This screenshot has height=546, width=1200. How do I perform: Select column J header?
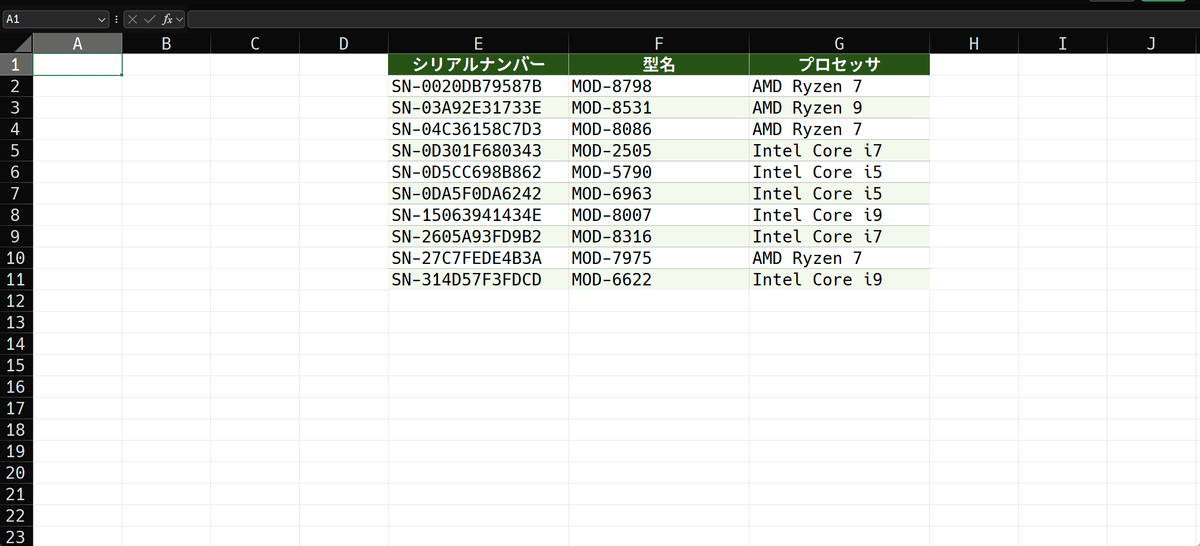click(x=1152, y=43)
